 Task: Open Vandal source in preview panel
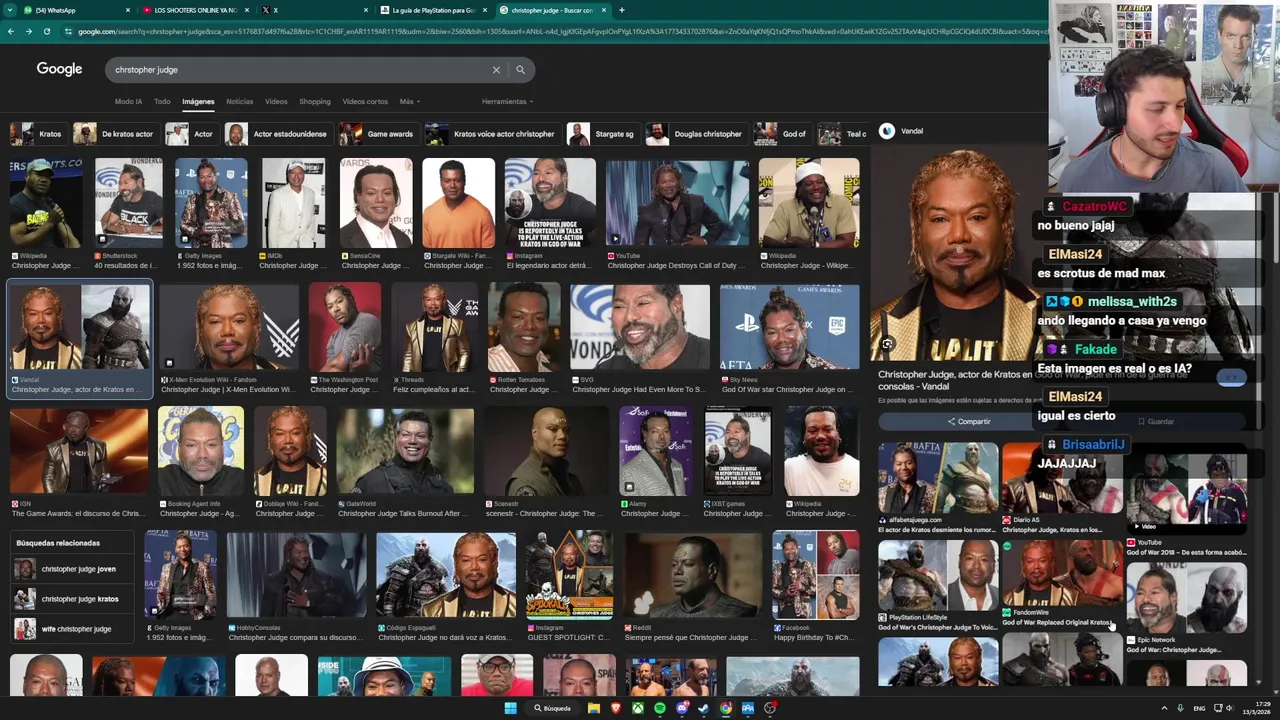(901, 131)
